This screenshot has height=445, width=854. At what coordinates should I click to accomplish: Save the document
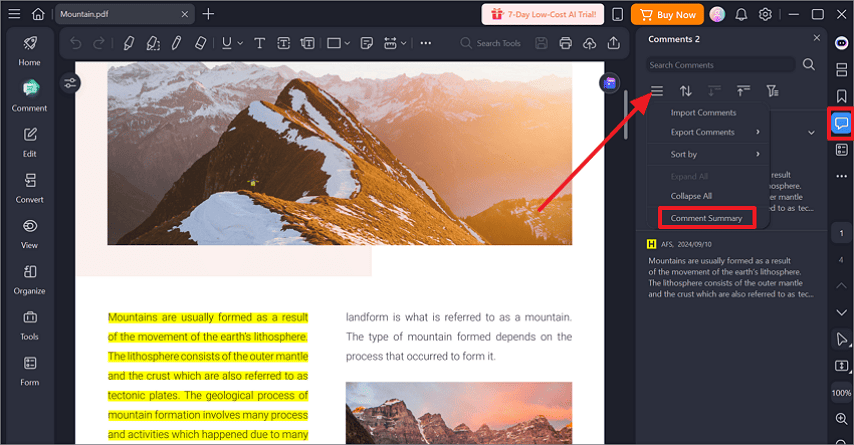click(541, 43)
